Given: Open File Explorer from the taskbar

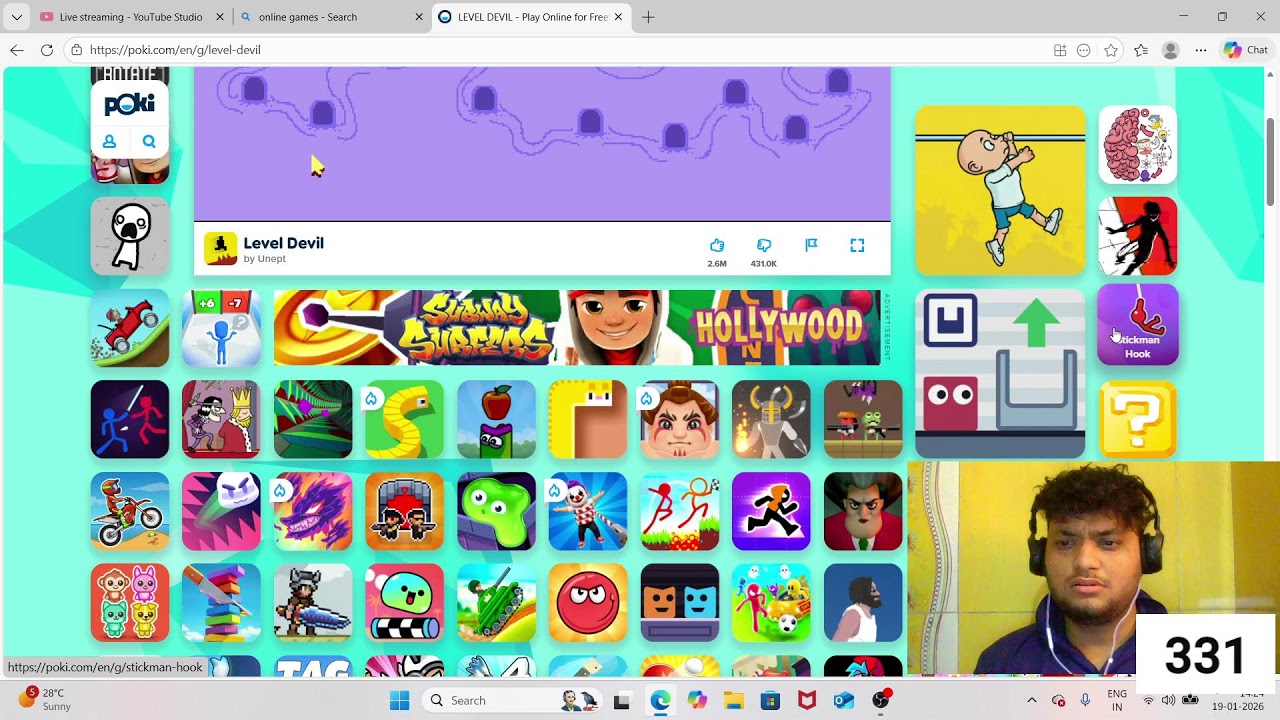Looking at the screenshot, I should coord(734,700).
